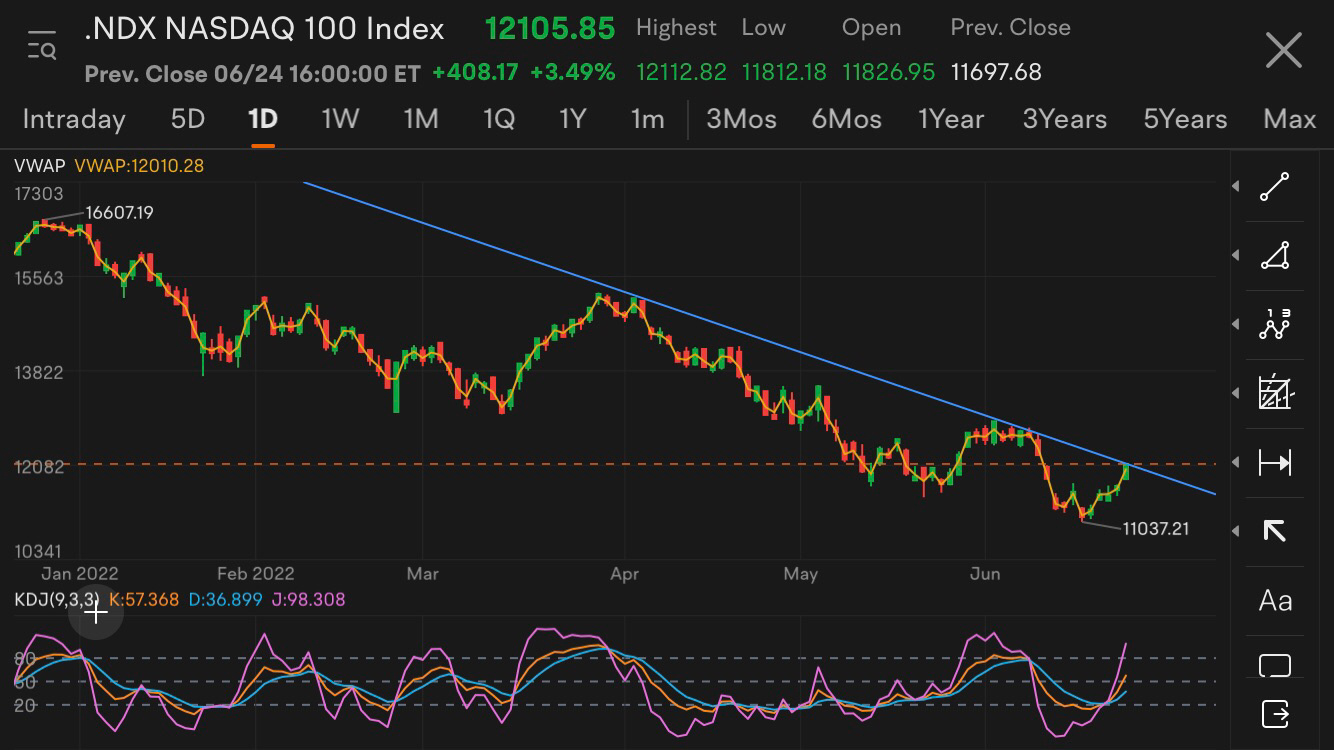Tap the crosshair cursor button
Viewport: 1334px width, 750px height.
(96, 613)
